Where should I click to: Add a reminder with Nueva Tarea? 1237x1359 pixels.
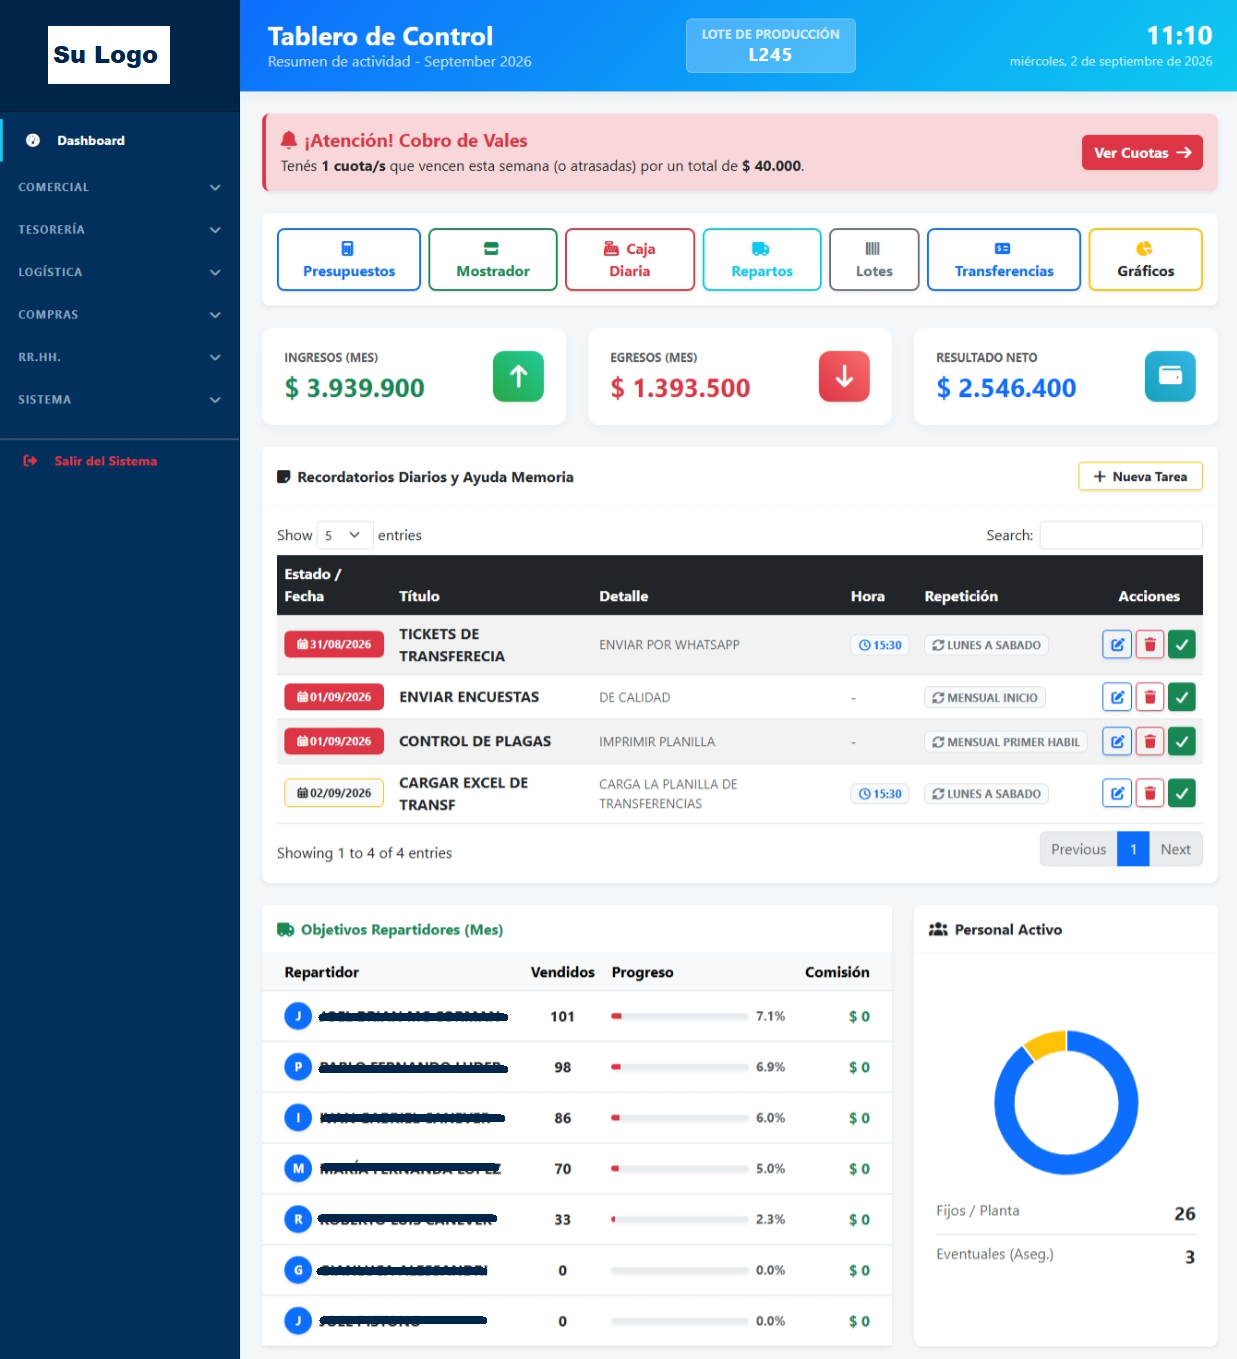[1140, 477]
